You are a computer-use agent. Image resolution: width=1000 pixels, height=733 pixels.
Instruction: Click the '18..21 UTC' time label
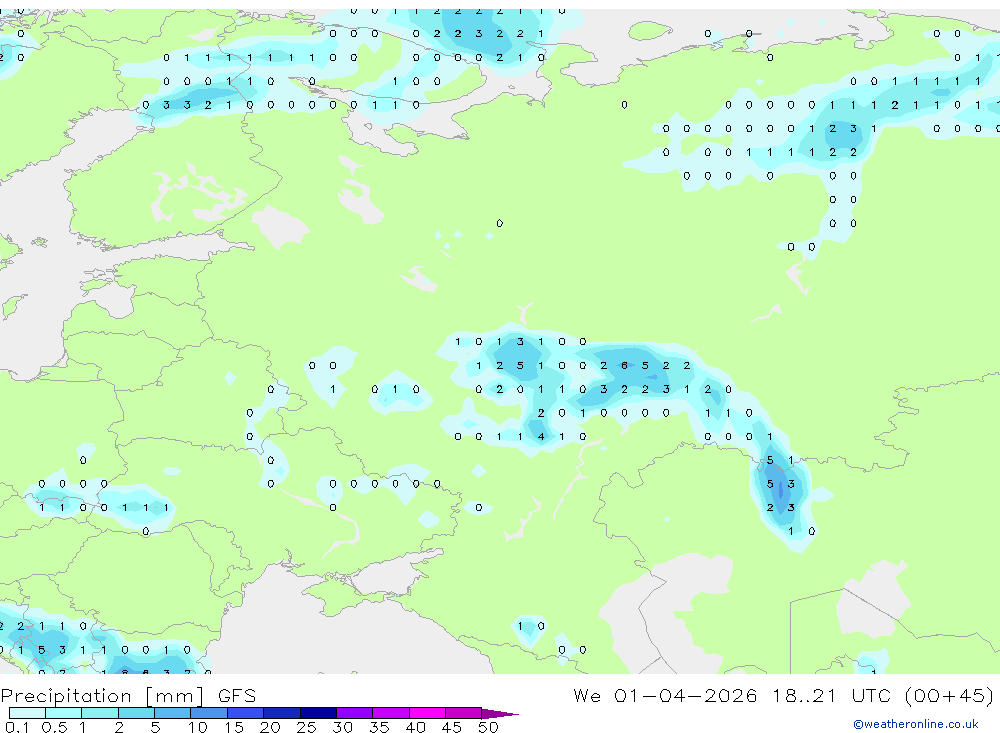pos(832,695)
